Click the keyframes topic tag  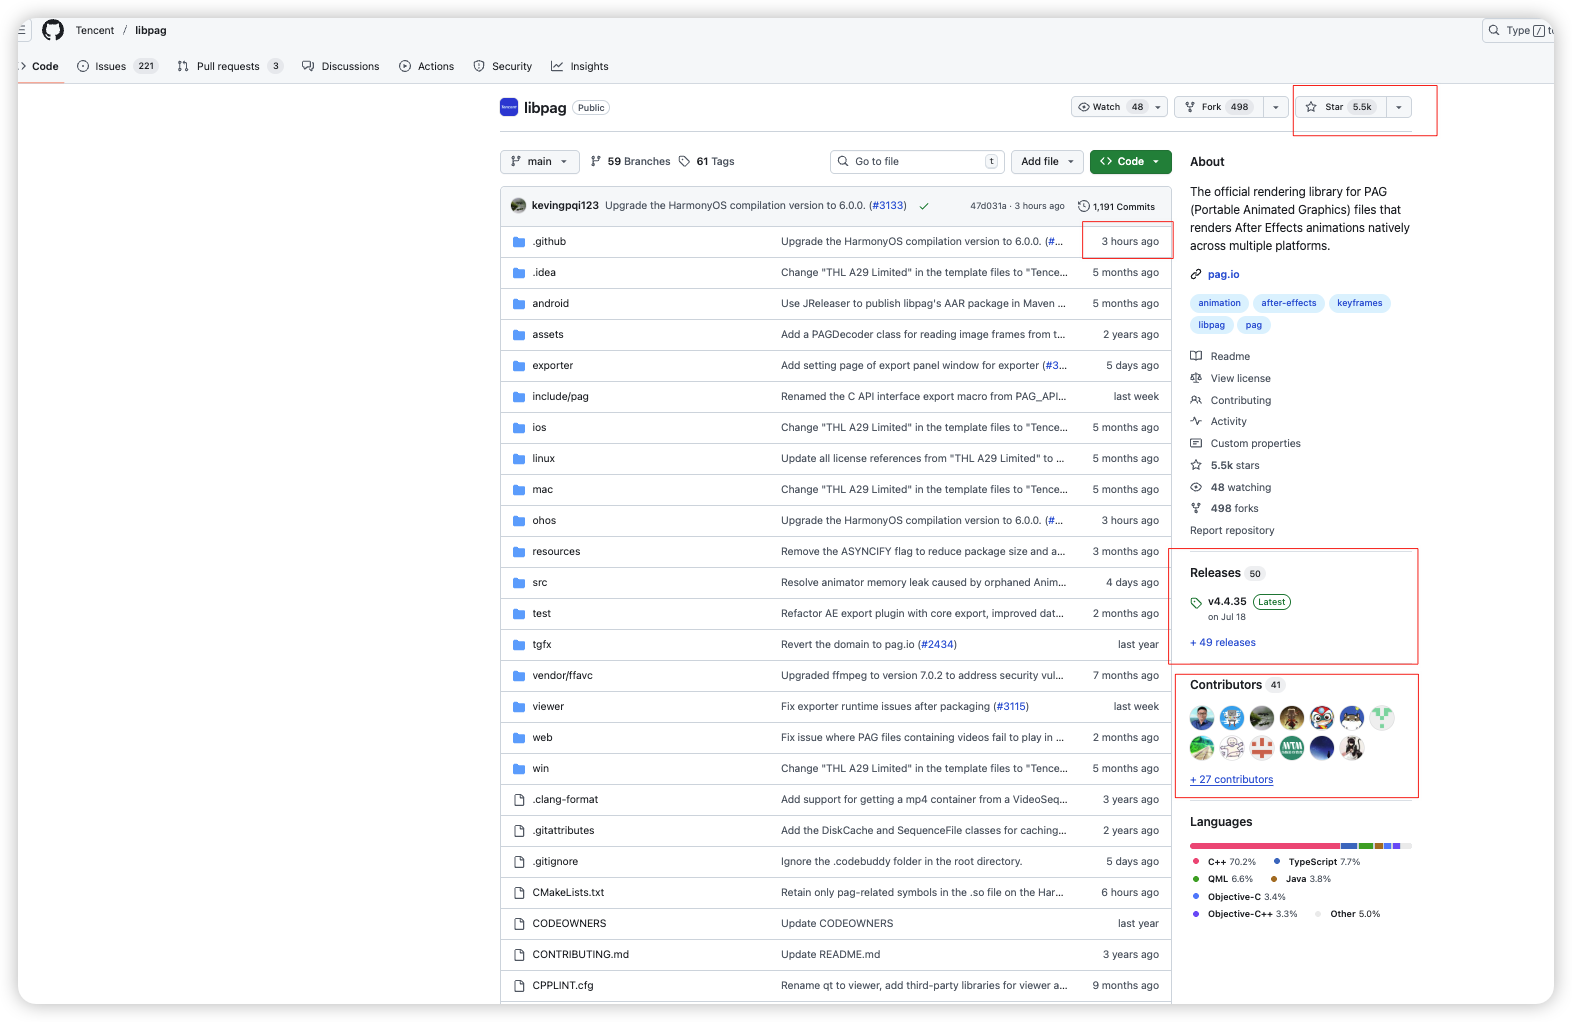(x=1360, y=303)
